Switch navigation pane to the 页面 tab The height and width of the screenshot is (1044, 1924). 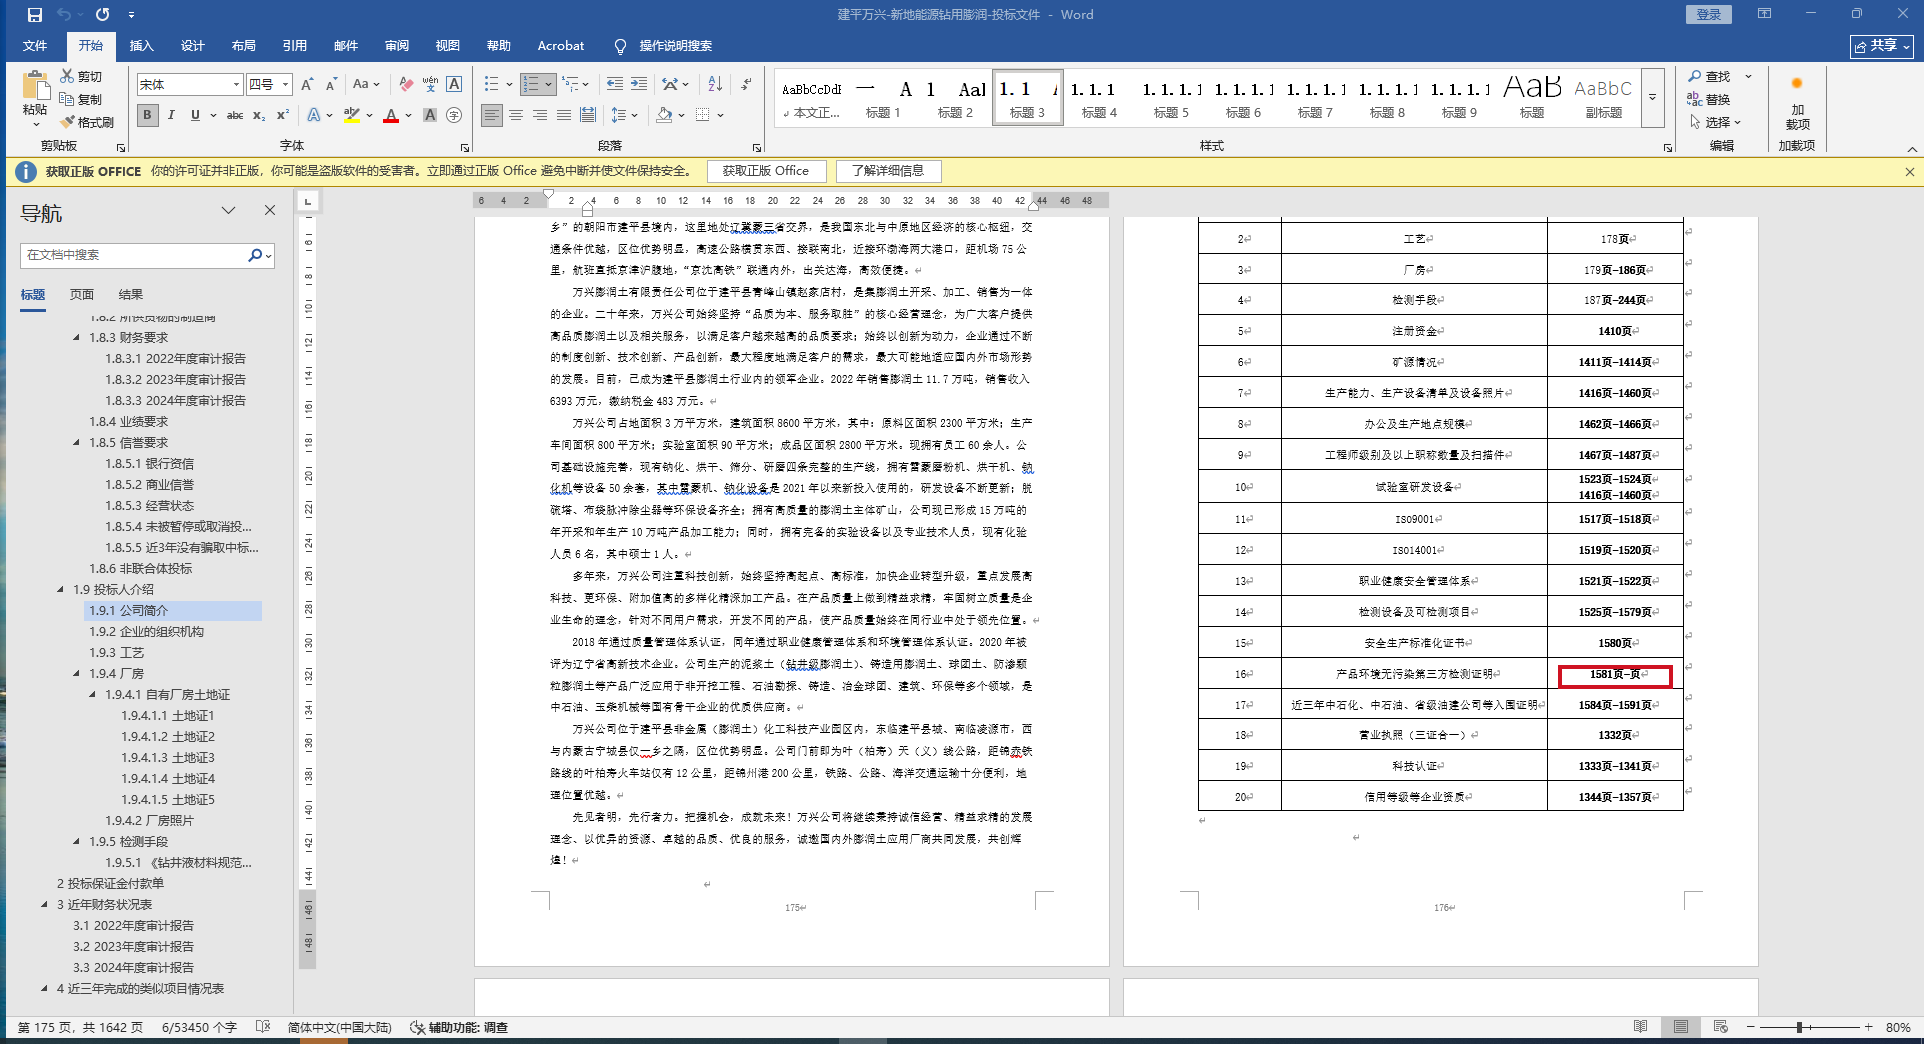(x=82, y=295)
